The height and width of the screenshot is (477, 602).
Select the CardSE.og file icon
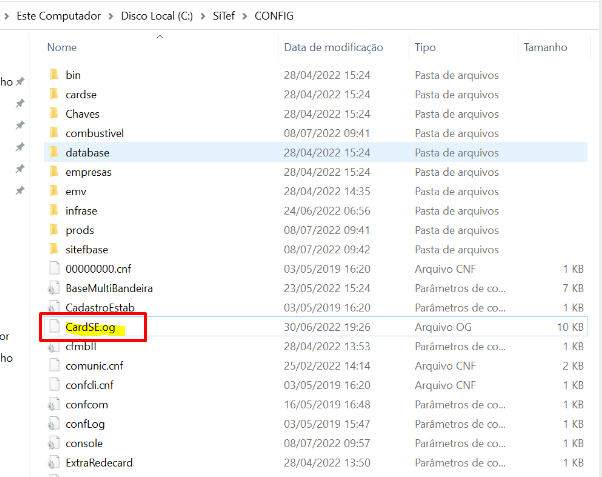coord(54,327)
